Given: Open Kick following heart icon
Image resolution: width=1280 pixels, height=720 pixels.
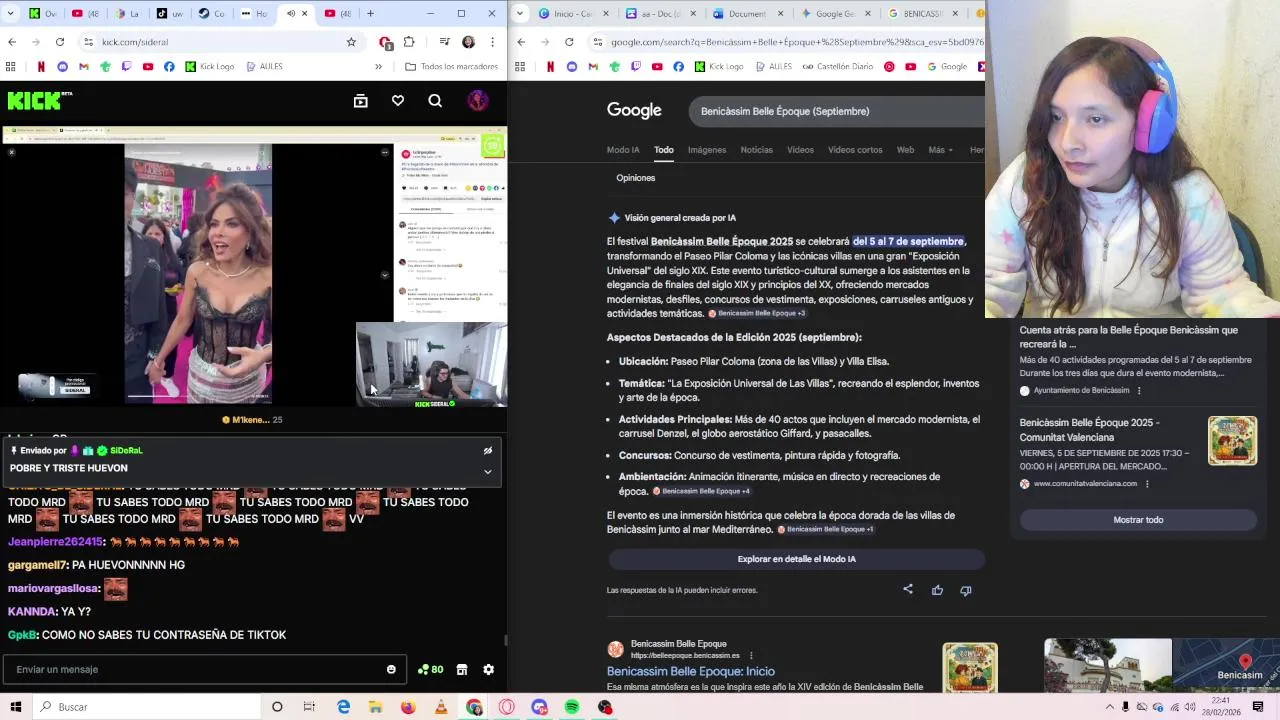Looking at the screenshot, I should click(x=398, y=101).
